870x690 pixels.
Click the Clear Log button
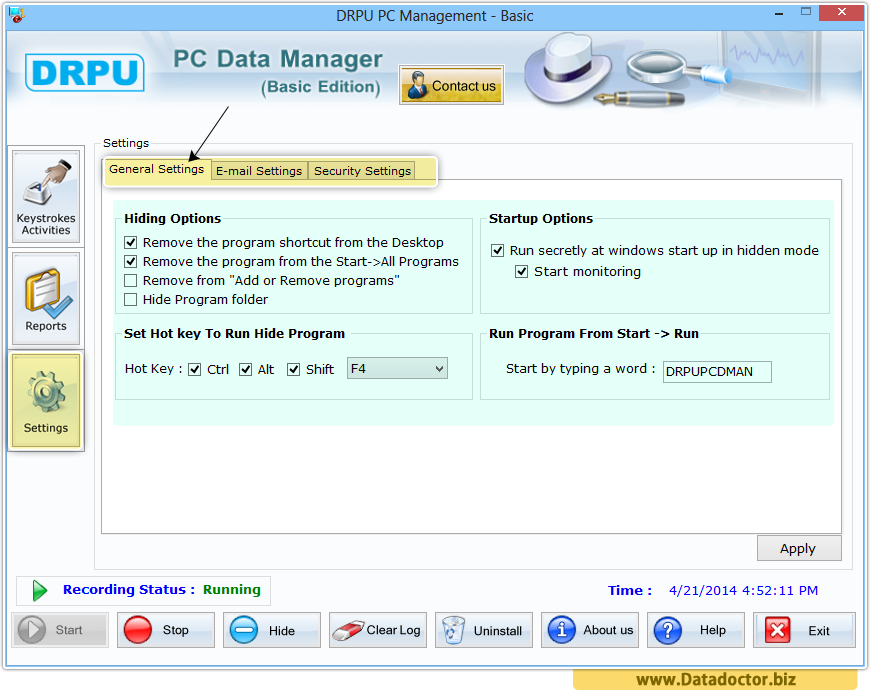(378, 630)
